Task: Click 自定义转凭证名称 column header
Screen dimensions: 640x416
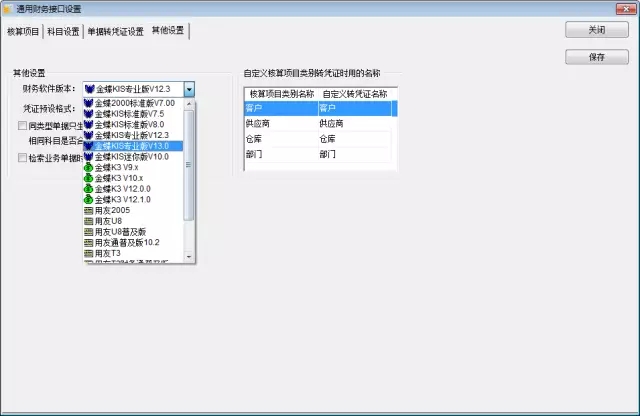Action: [x=355, y=94]
